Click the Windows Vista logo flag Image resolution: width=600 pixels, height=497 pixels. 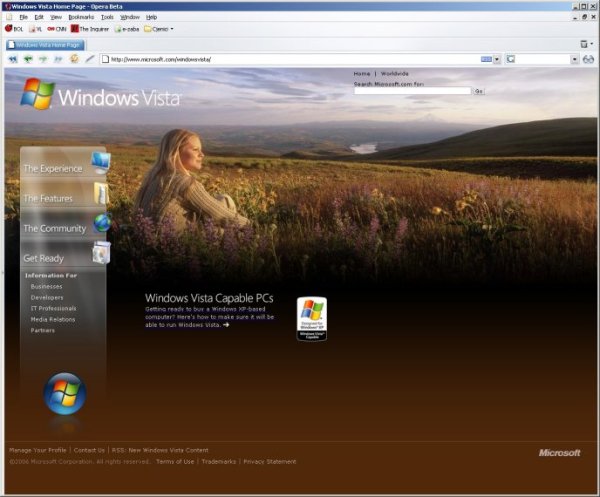(37, 94)
